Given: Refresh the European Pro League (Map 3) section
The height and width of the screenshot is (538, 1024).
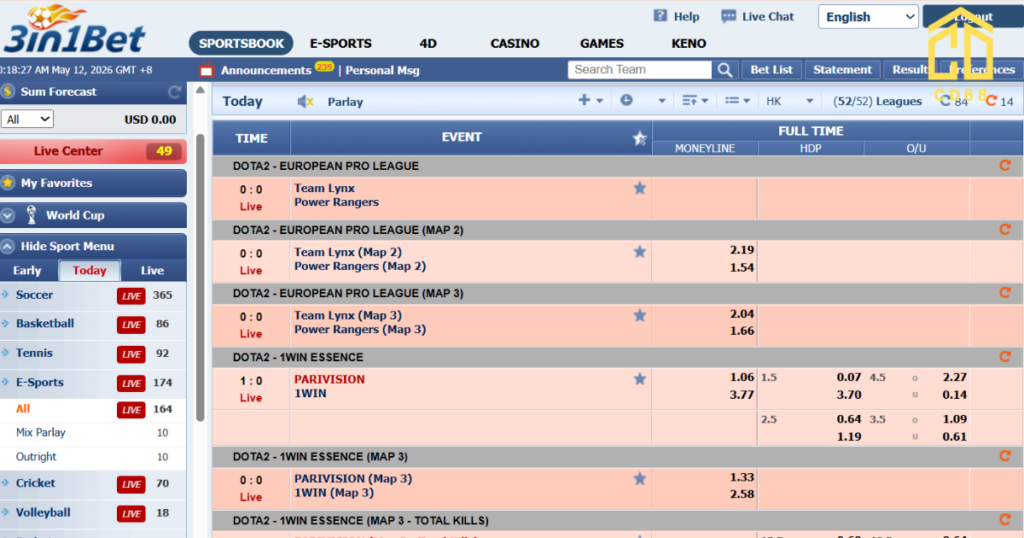Looking at the screenshot, I should (1005, 293).
